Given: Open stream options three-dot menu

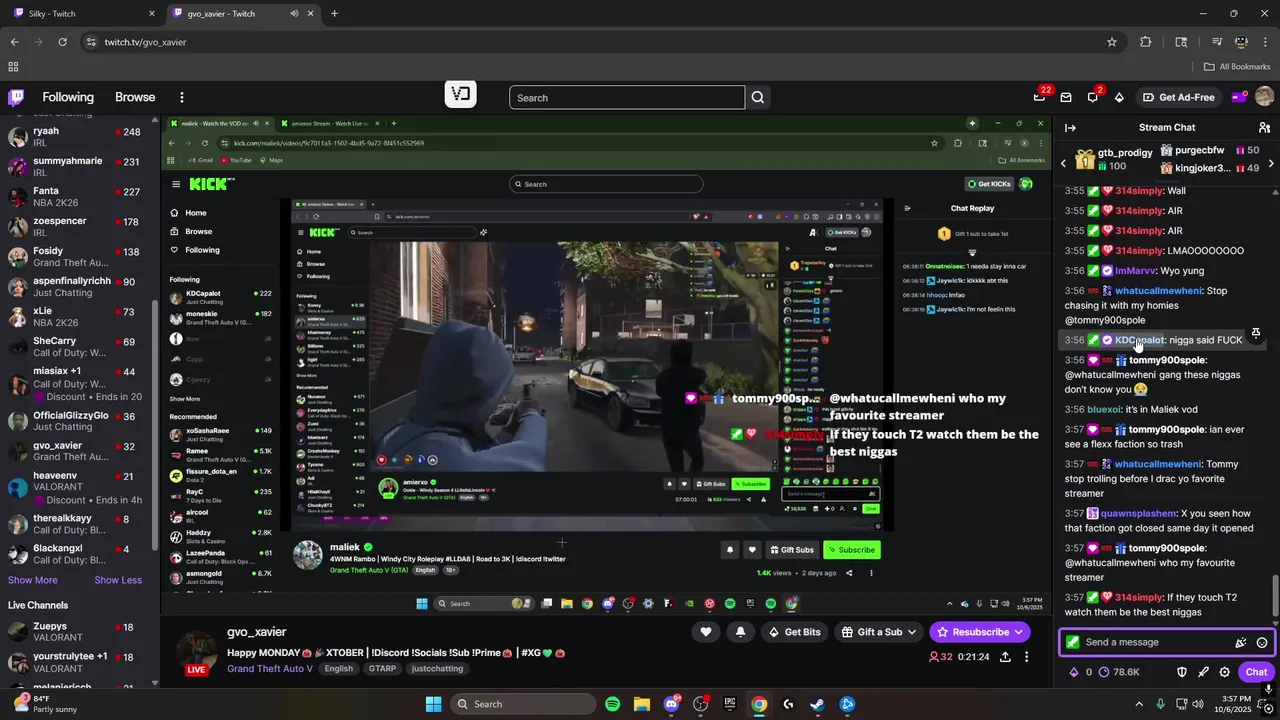Looking at the screenshot, I should [1026, 657].
